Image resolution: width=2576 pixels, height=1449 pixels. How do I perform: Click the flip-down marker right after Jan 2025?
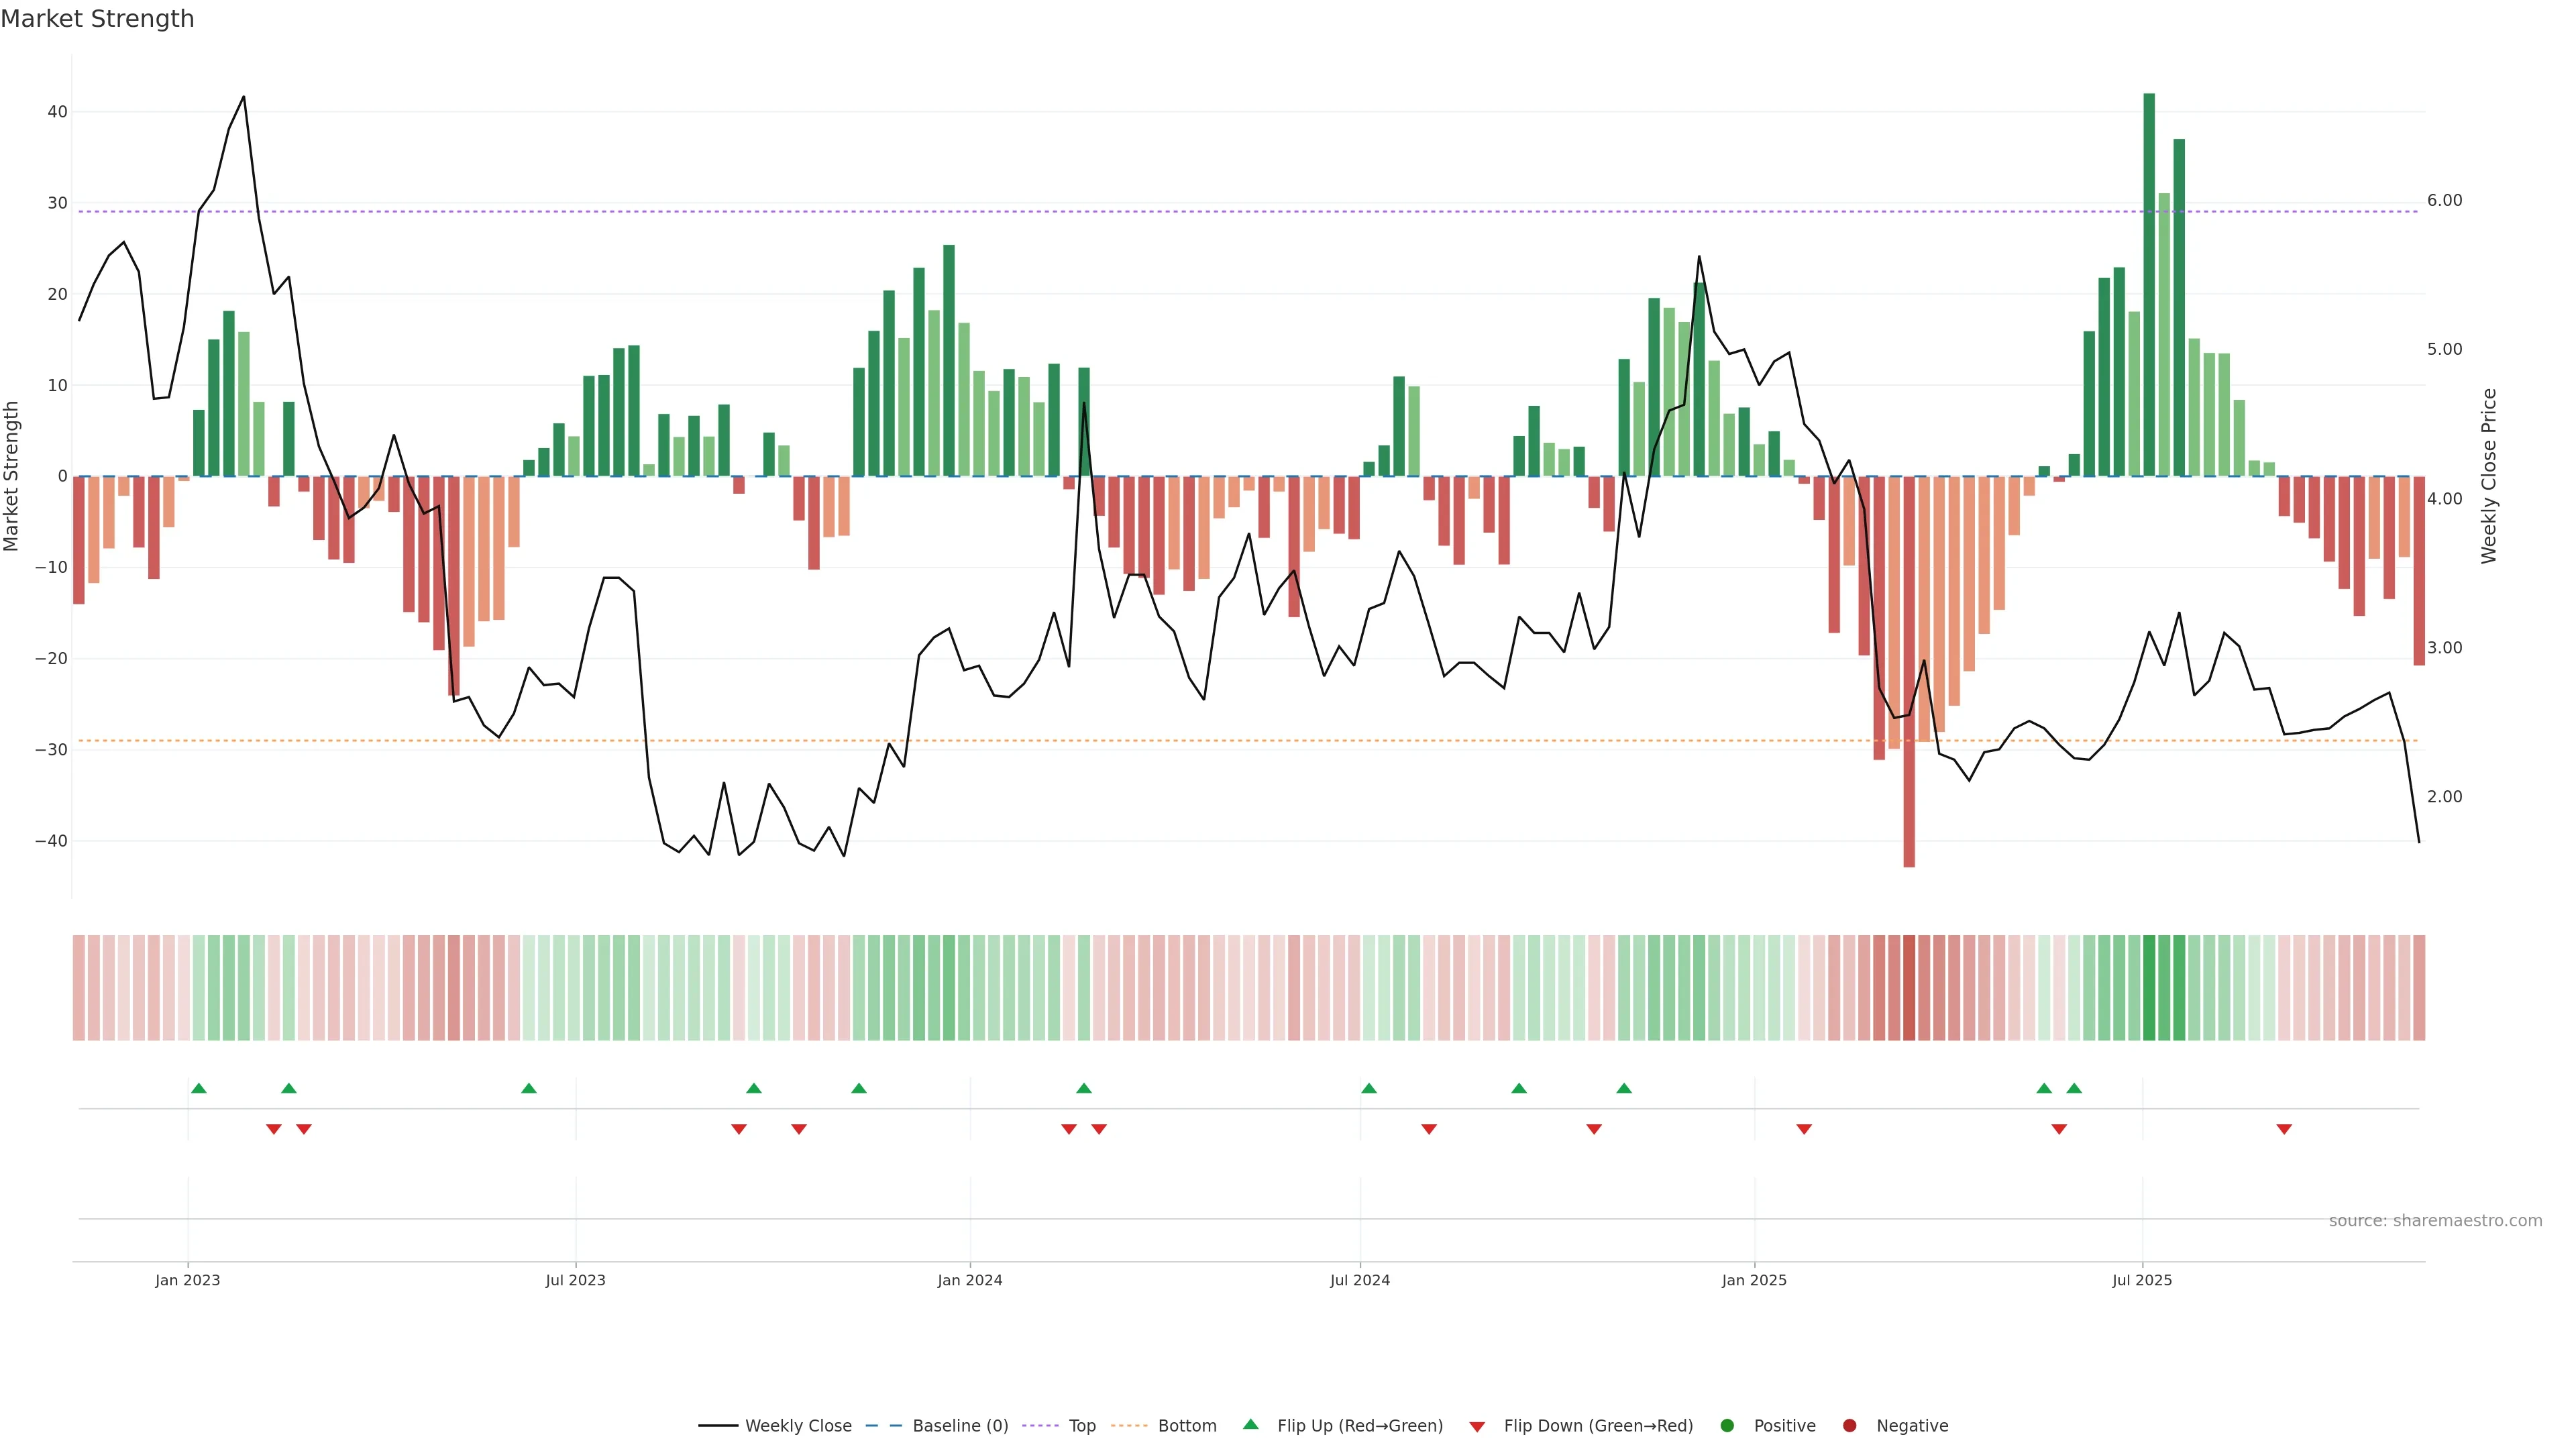point(1804,1129)
